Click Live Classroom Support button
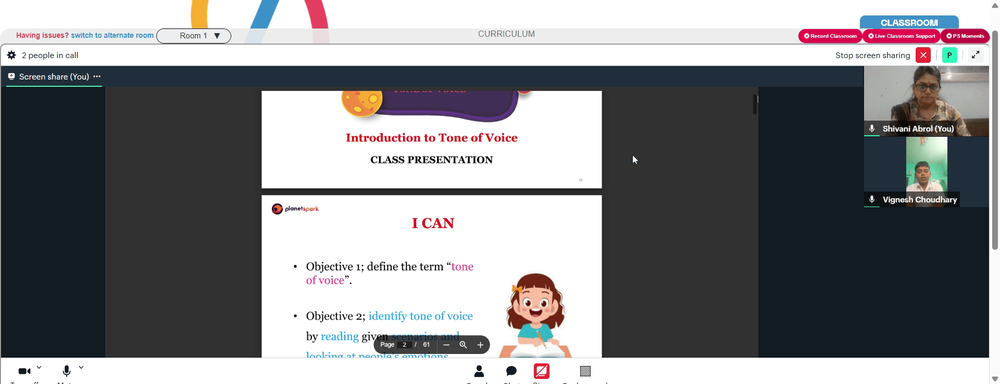The height and width of the screenshot is (384, 1000). pyautogui.click(x=901, y=36)
